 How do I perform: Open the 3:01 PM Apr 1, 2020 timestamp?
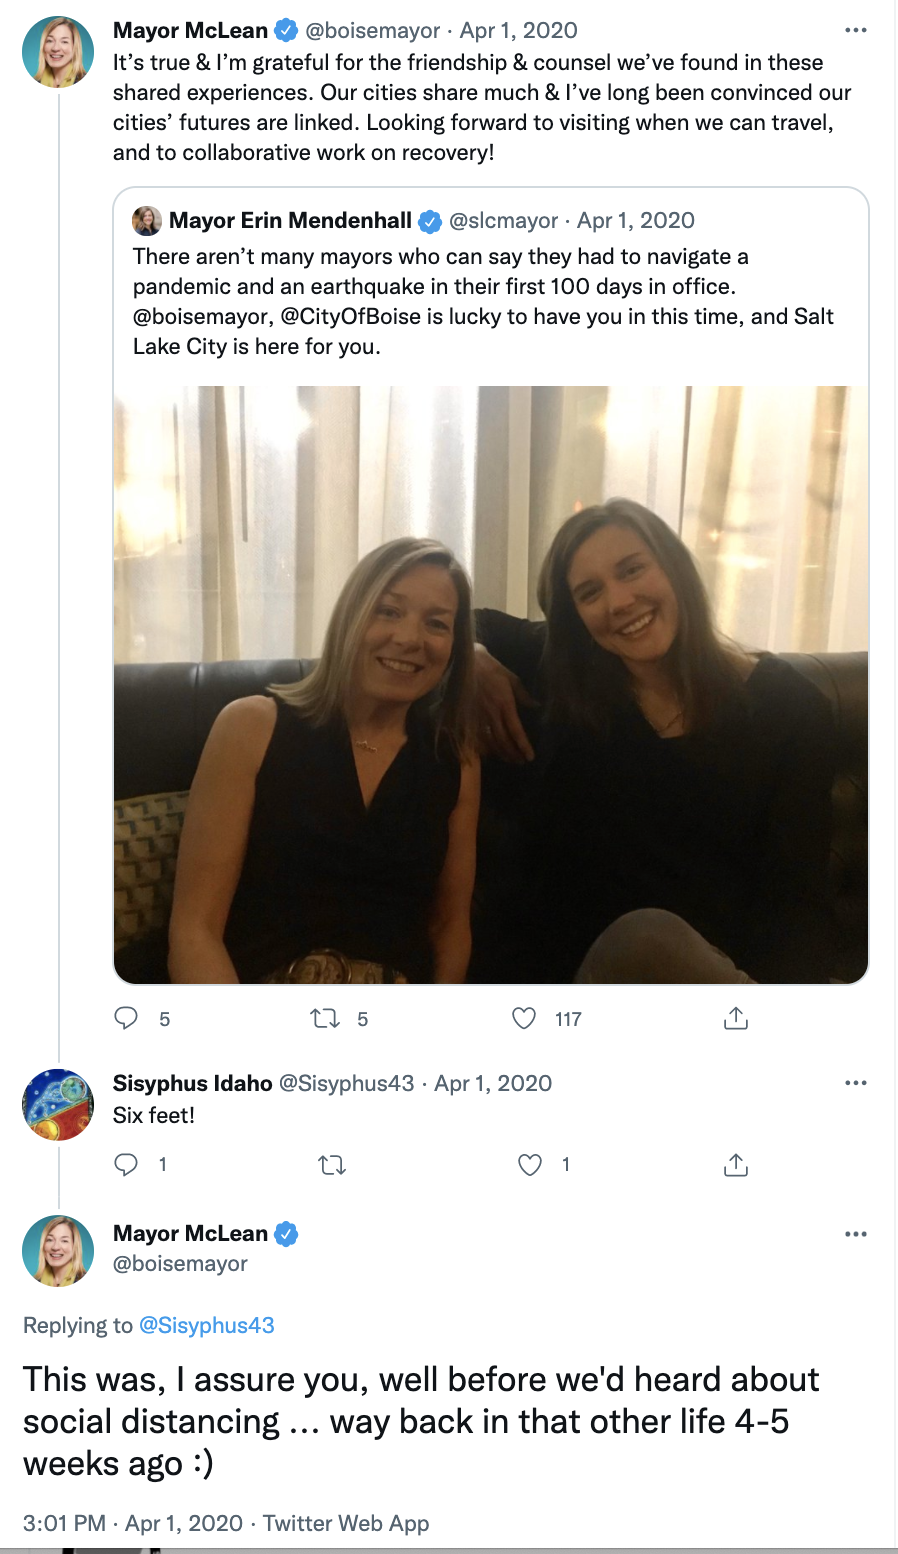pyautogui.click(x=133, y=1523)
